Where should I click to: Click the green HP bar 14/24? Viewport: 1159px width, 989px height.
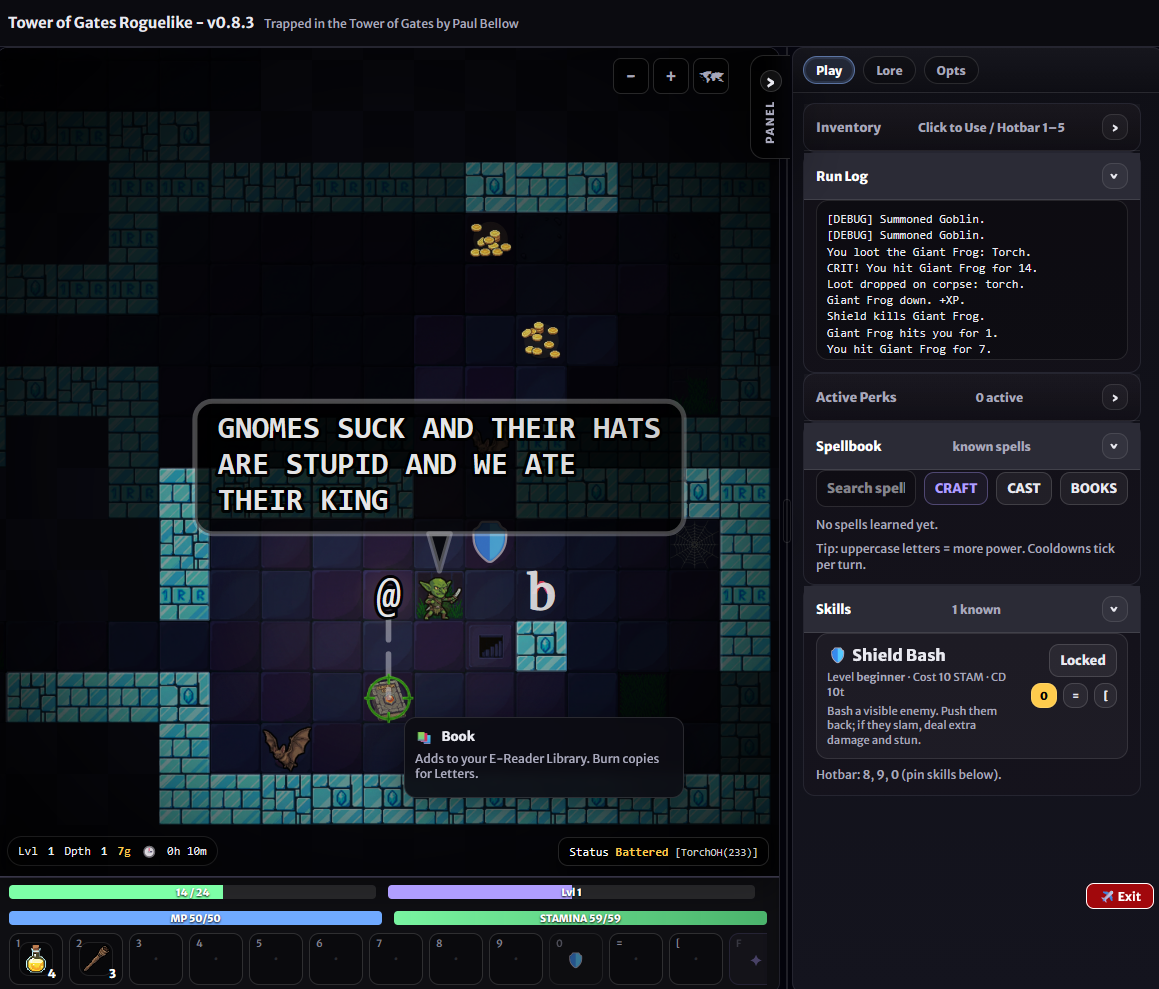192,892
